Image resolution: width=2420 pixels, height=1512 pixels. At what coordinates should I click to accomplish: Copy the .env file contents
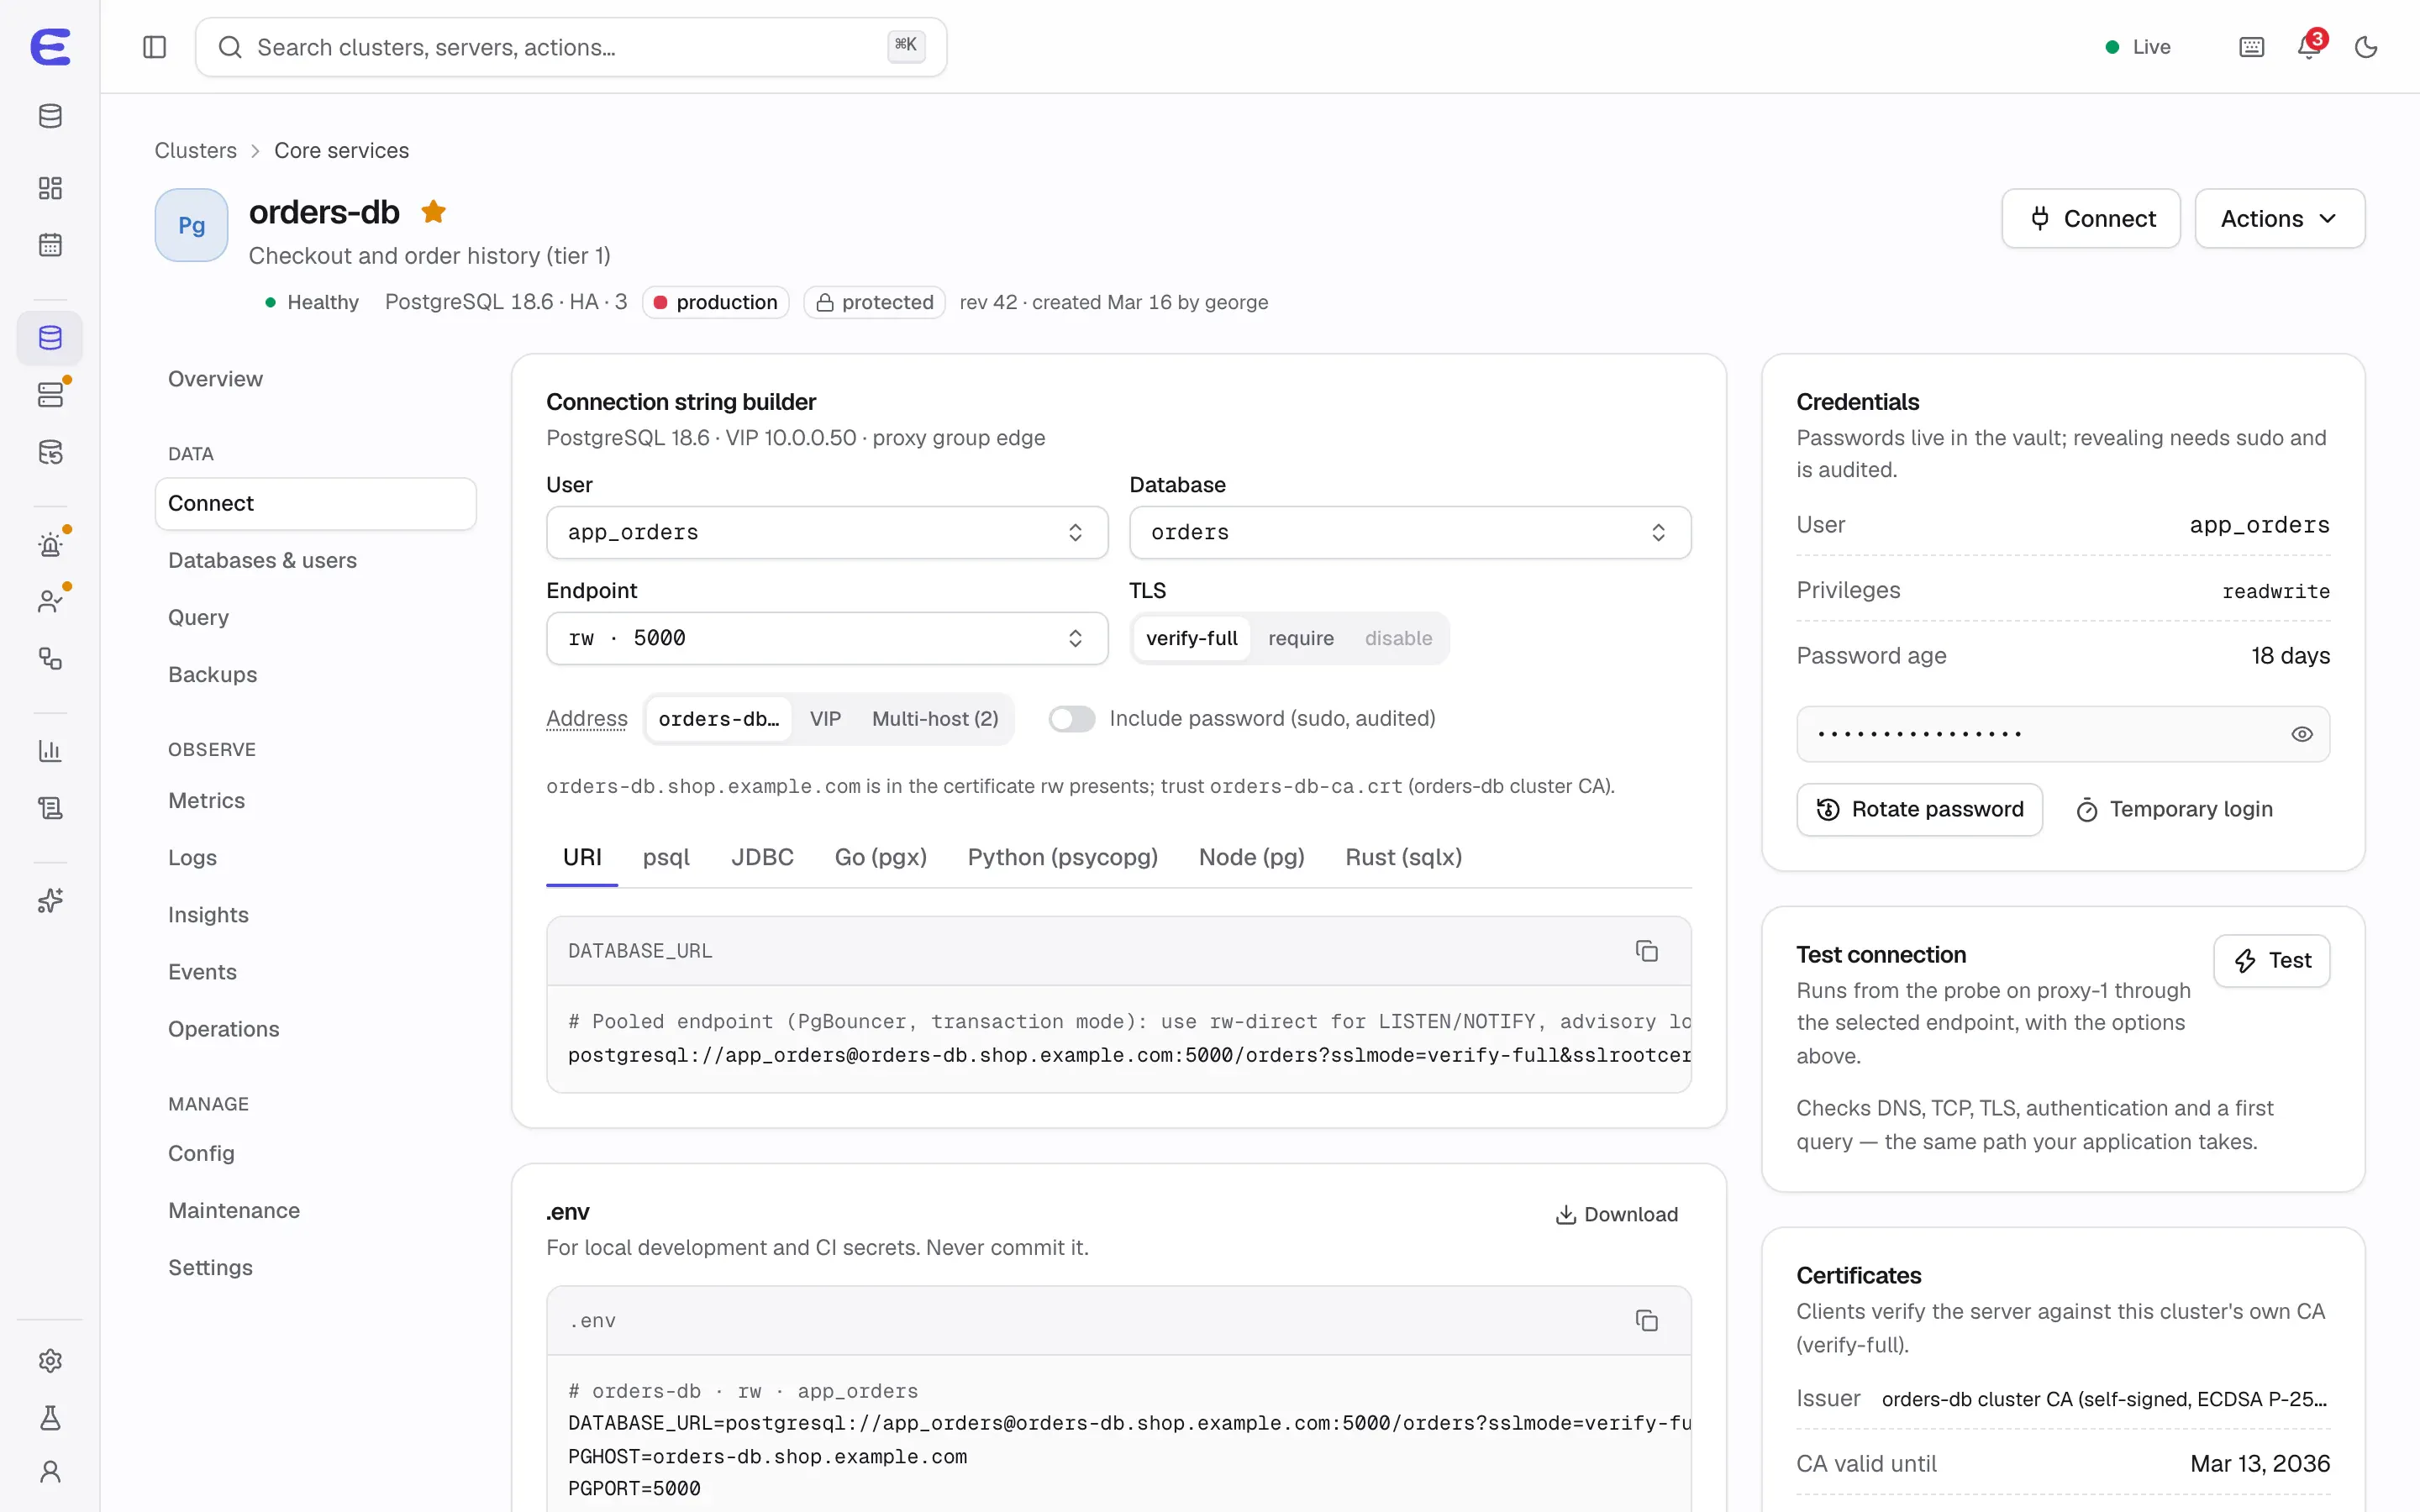click(x=1646, y=1321)
